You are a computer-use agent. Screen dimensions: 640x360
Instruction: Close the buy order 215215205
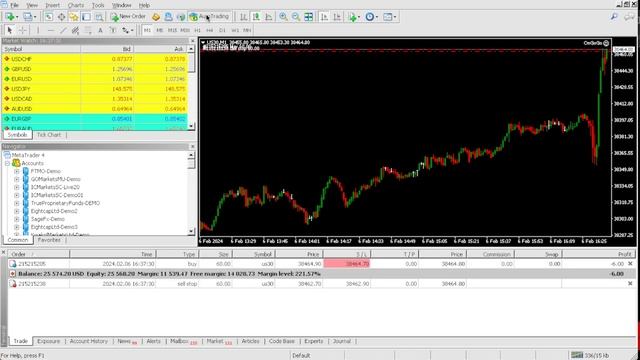[630, 264]
